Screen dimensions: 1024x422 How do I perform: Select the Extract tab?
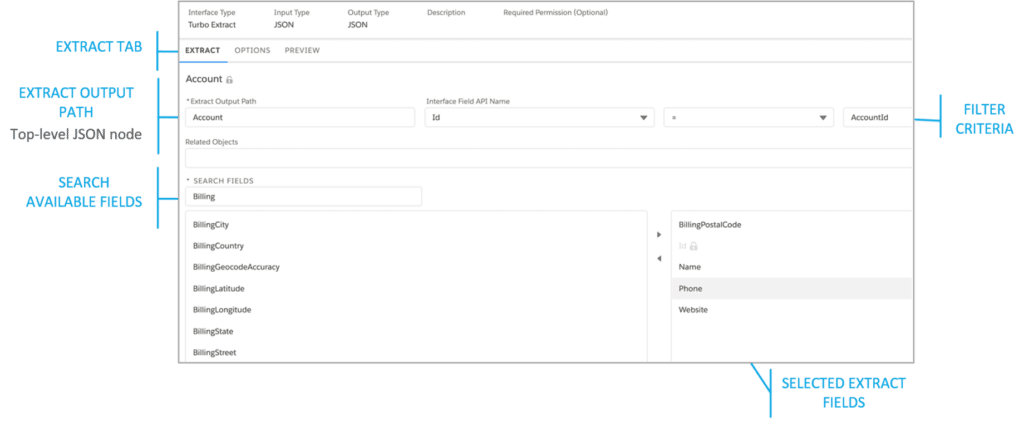[x=203, y=50]
